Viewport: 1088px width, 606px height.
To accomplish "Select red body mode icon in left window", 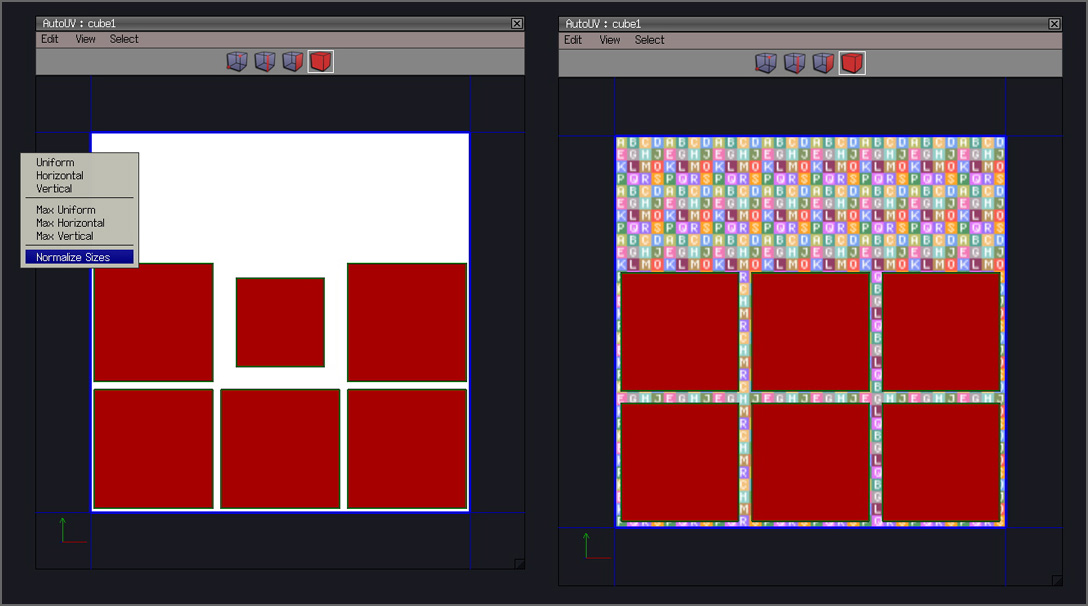I will (x=321, y=62).
